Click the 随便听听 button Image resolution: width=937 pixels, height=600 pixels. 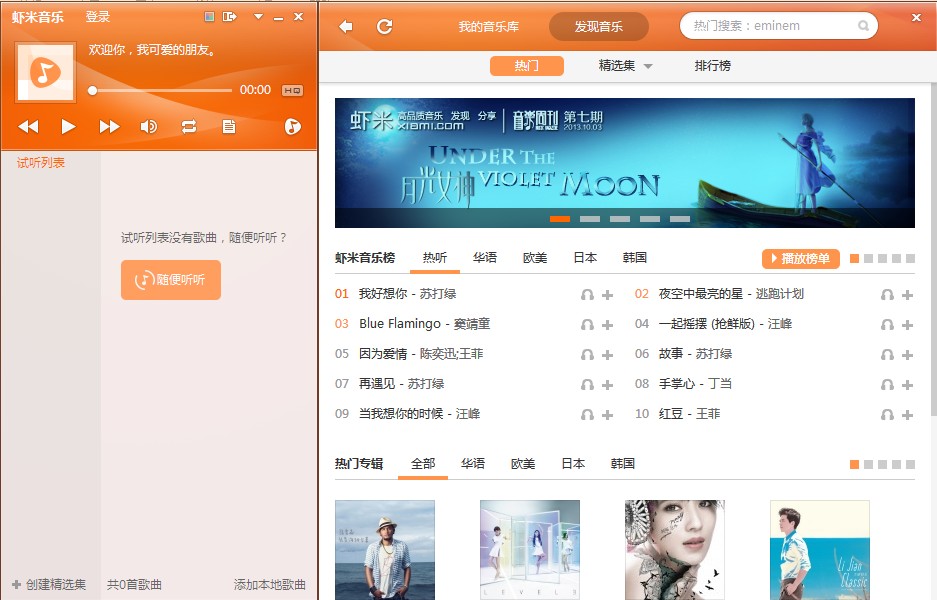(x=171, y=280)
